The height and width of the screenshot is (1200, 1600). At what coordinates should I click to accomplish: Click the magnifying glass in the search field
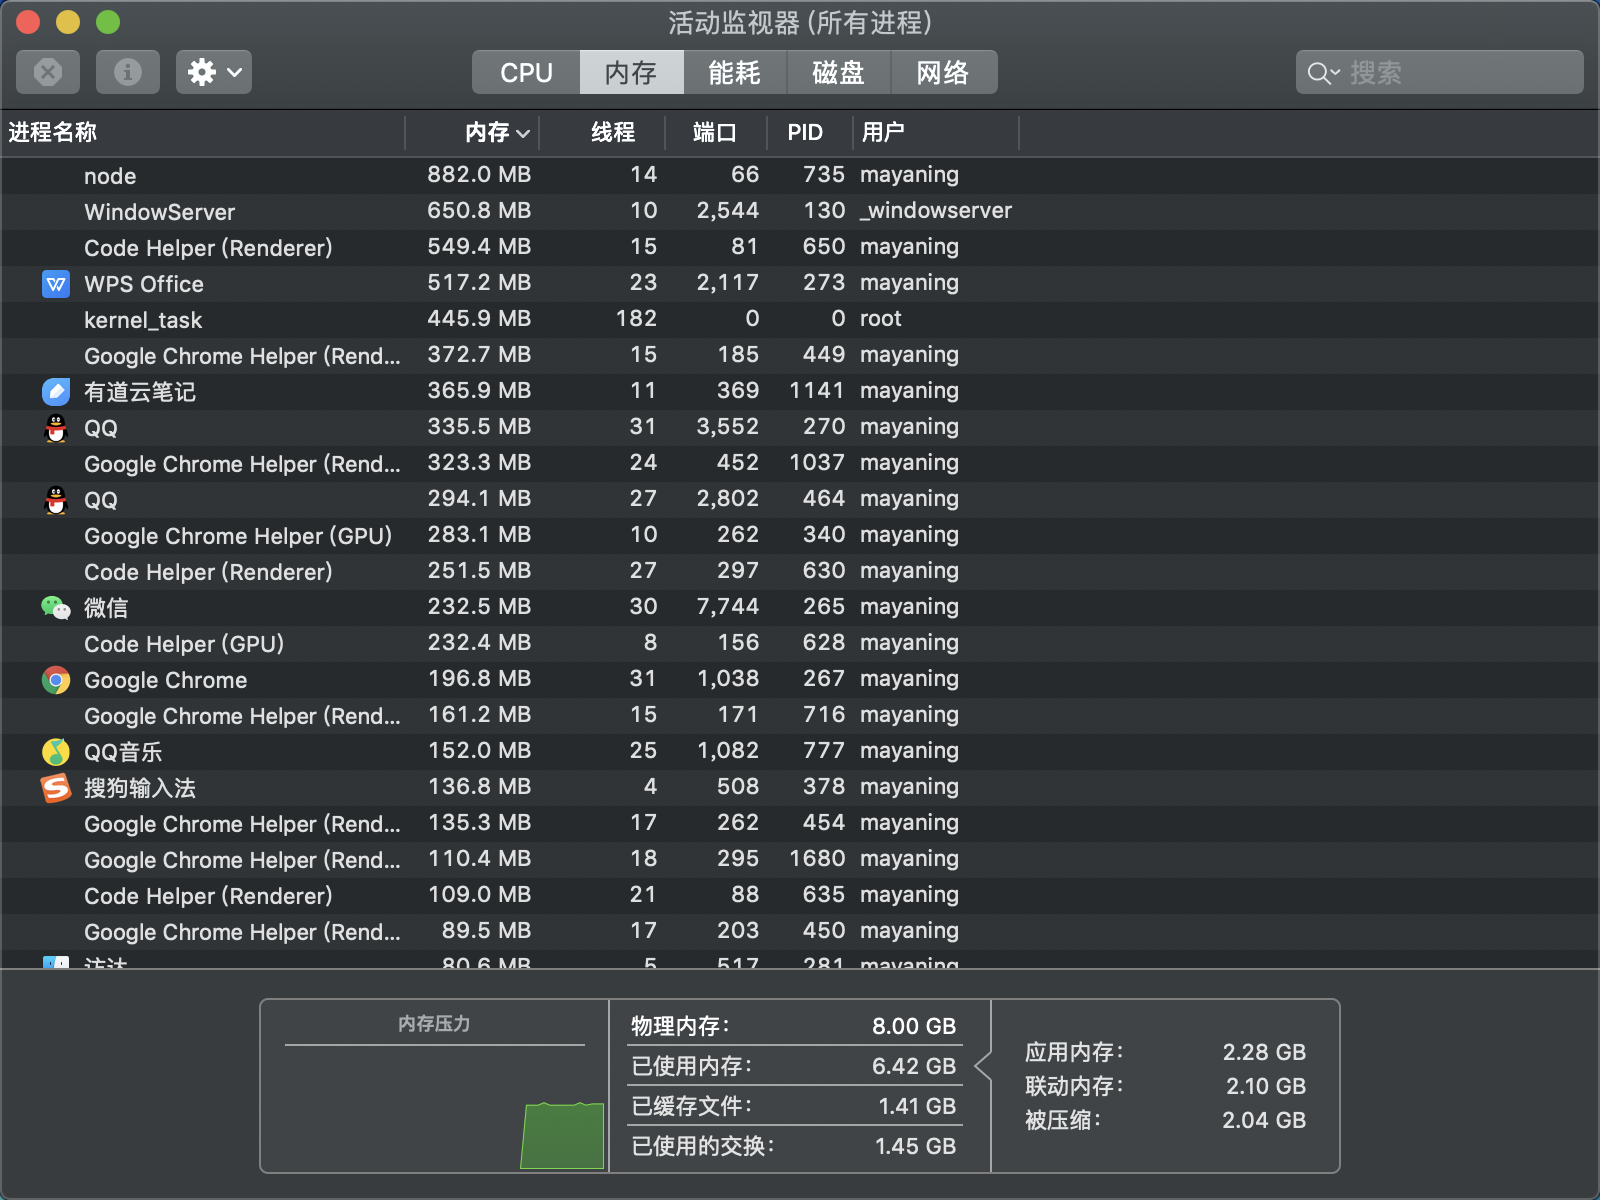pos(1320,72)
